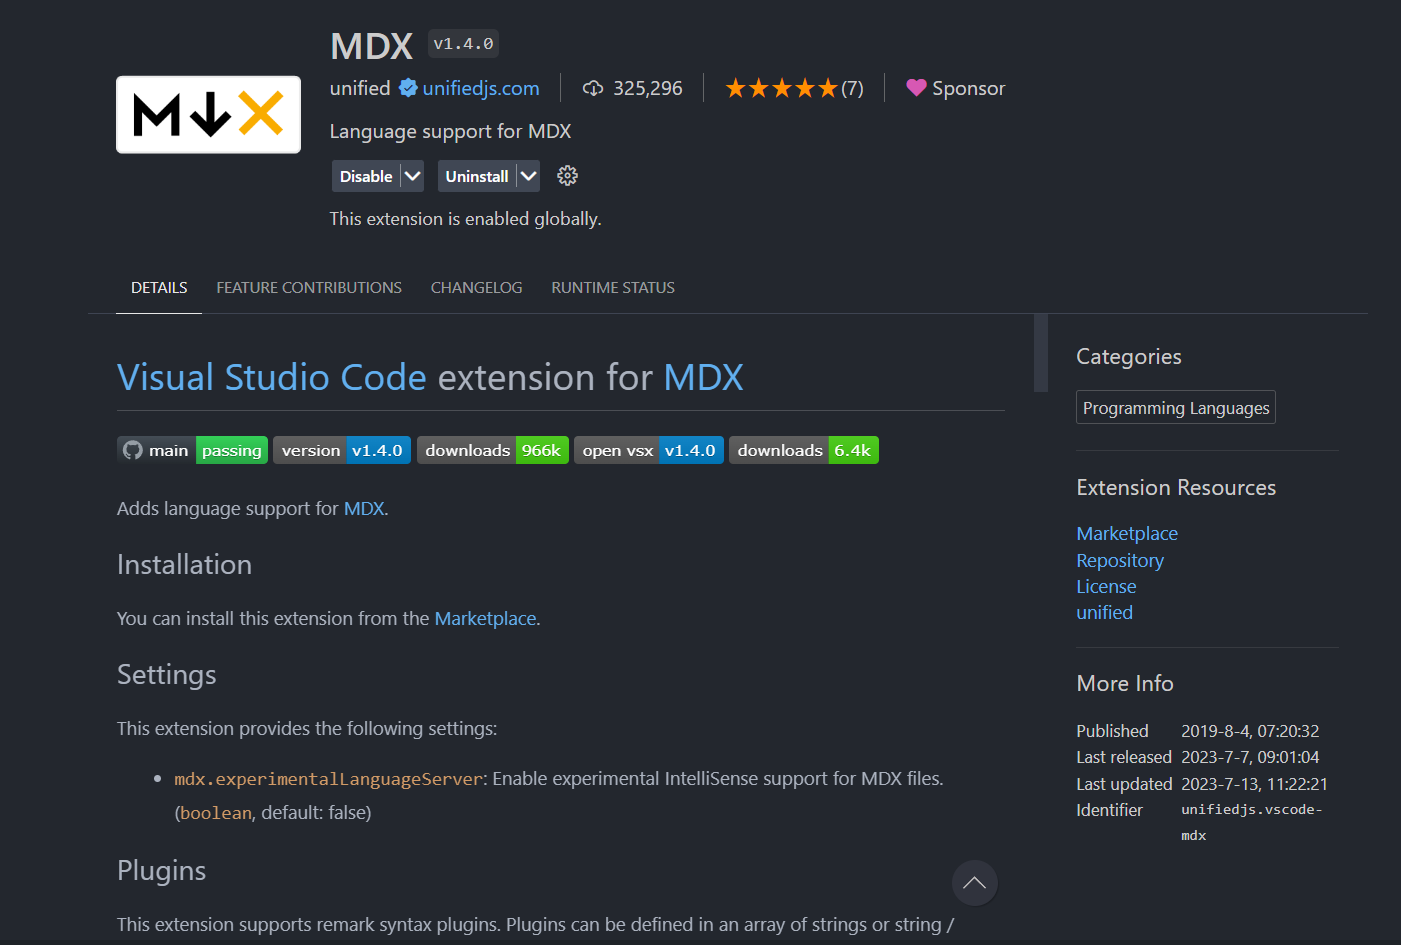Open the License resource link
The height and width of the screenshot is (945, 1401).
1106,587
